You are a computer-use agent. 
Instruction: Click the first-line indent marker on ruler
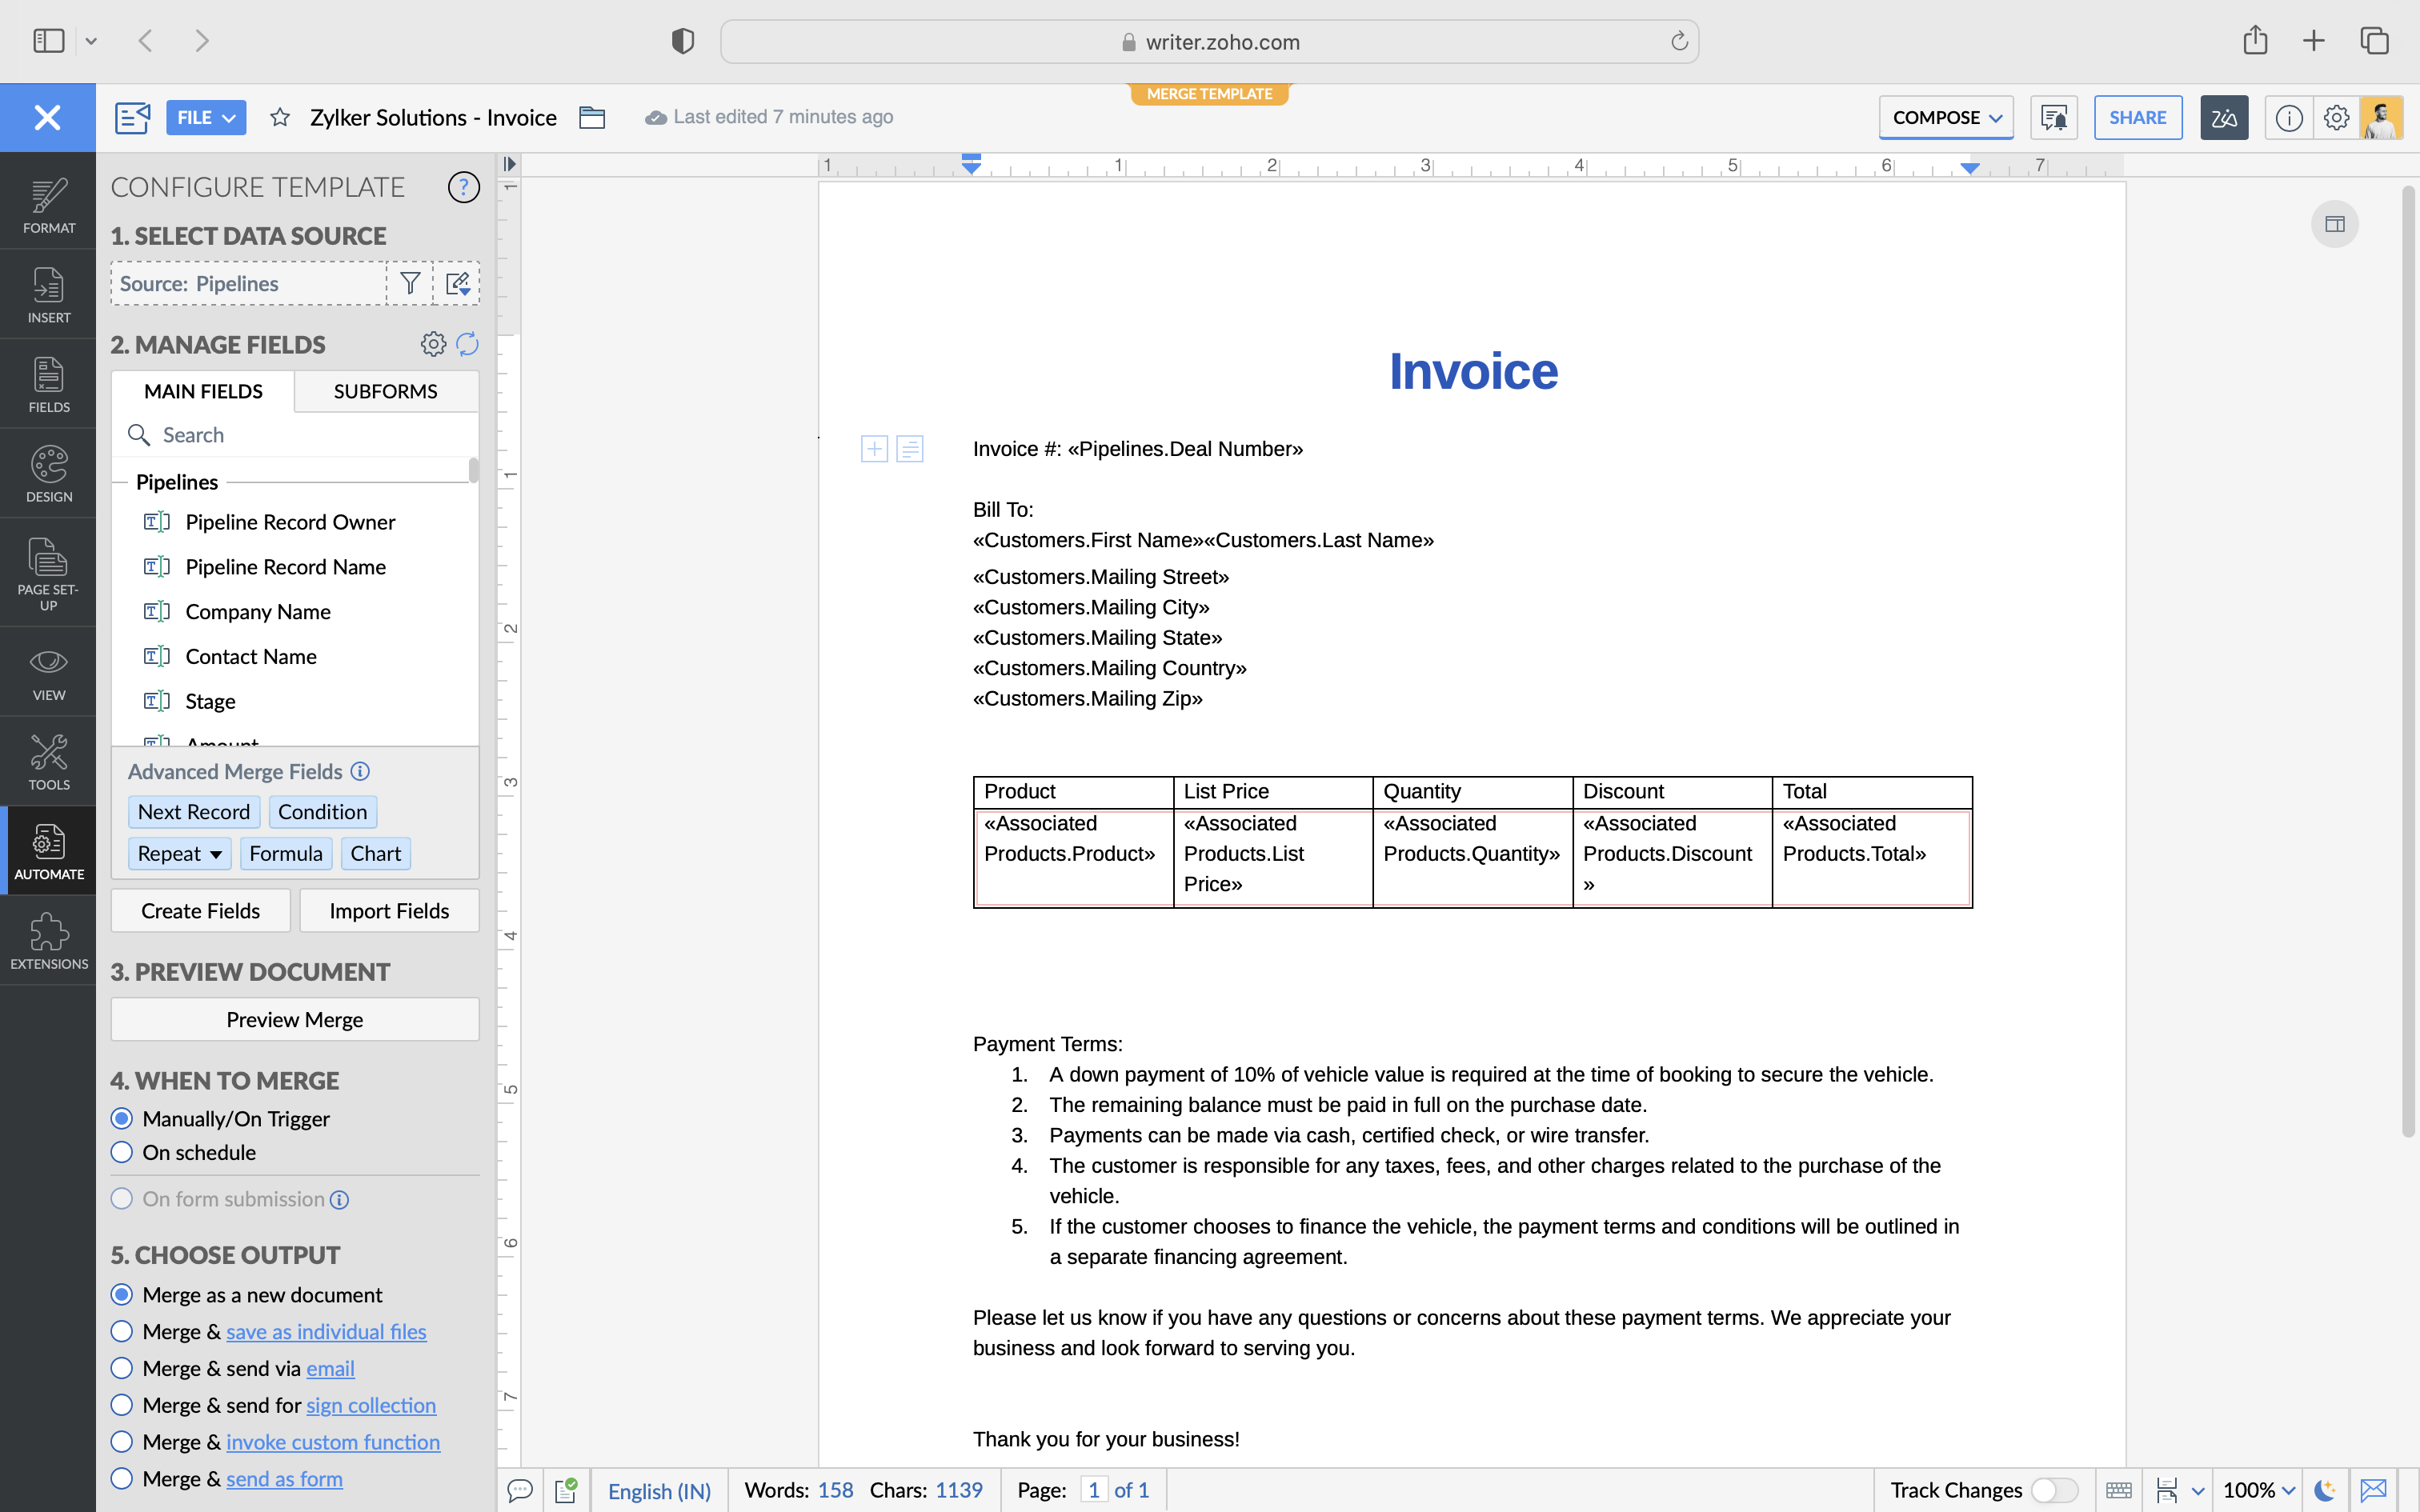(x=971, y=158)
